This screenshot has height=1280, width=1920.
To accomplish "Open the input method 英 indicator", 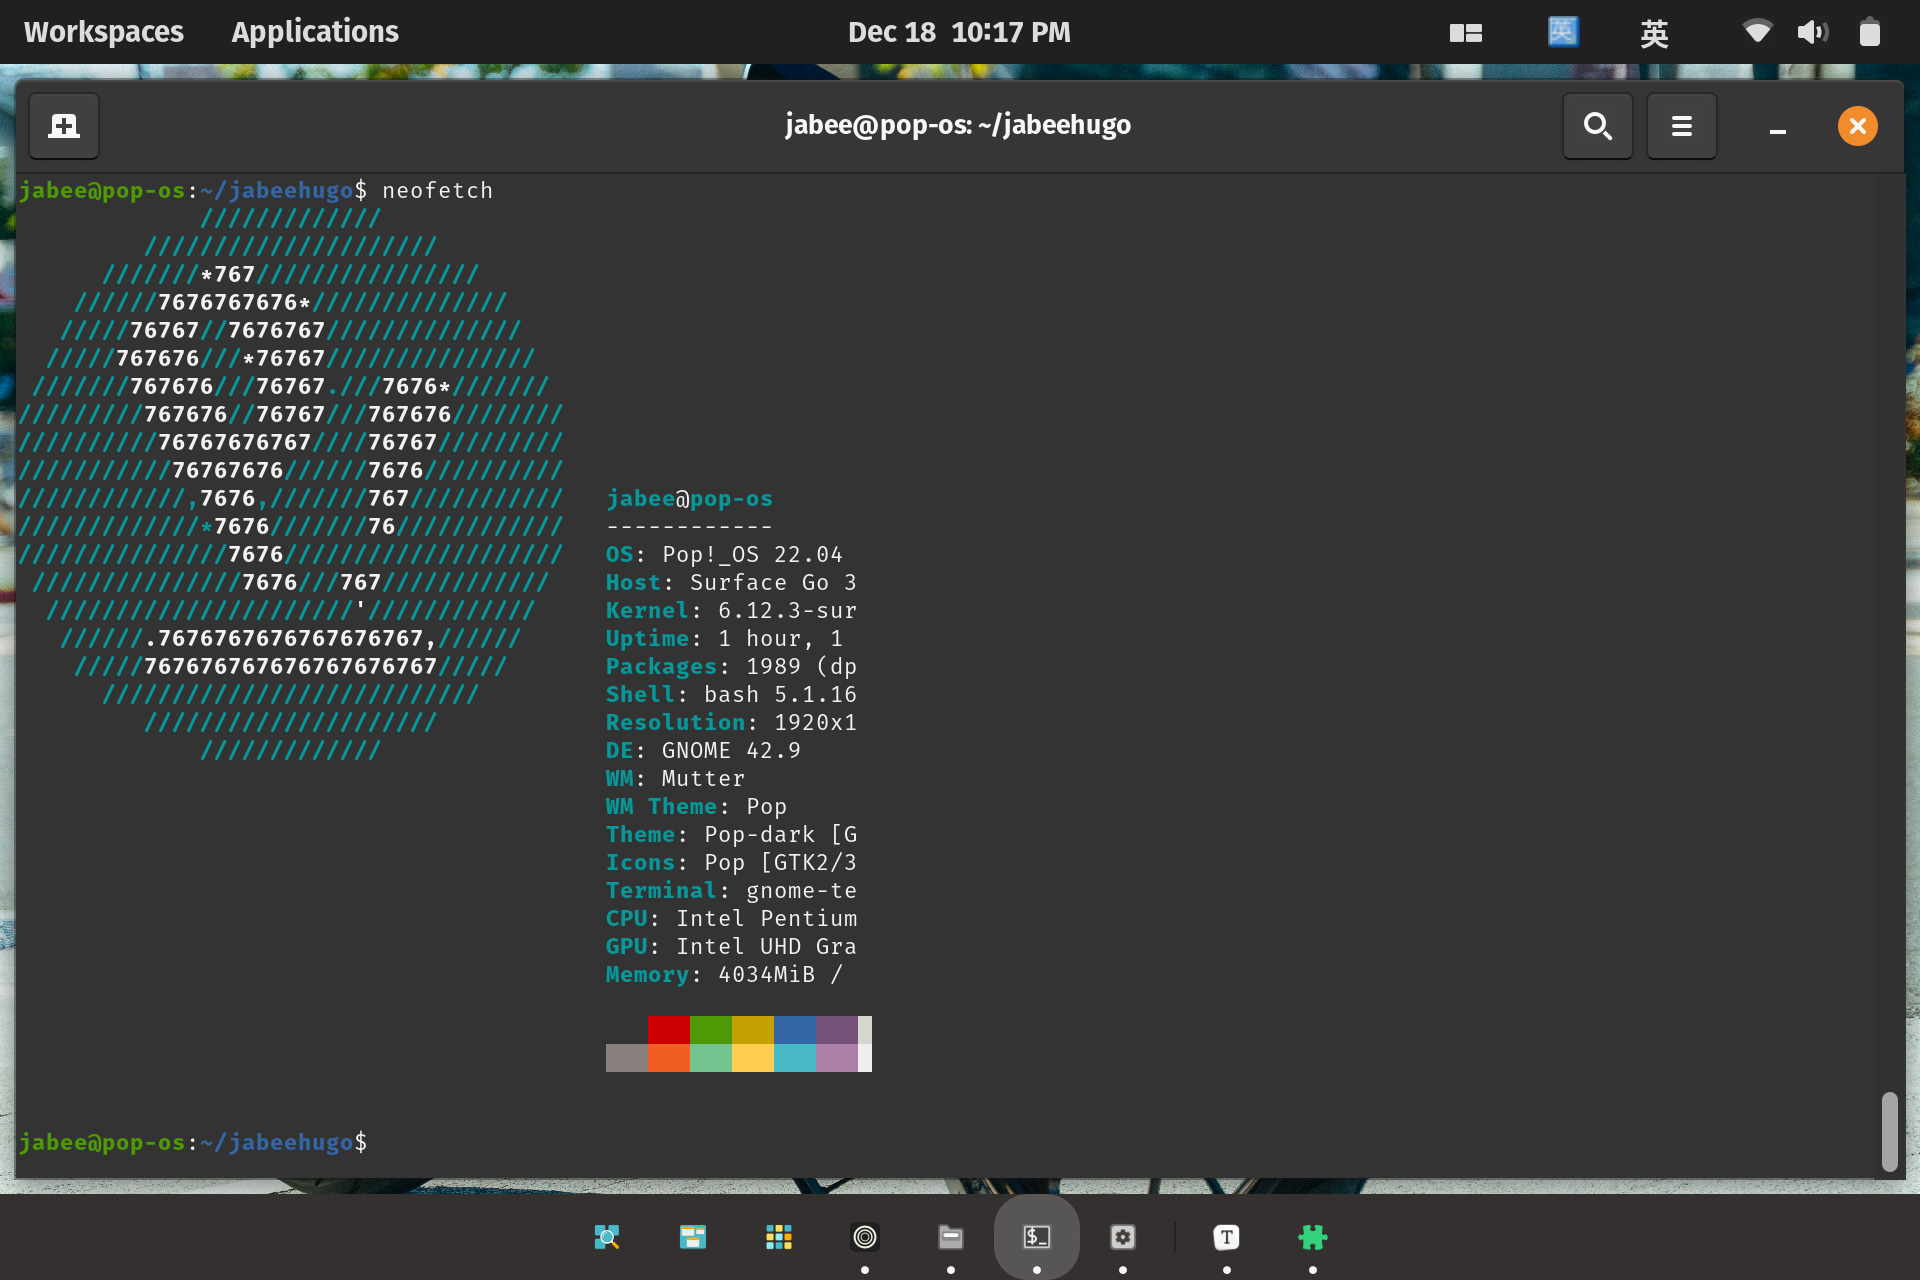I will [1654, 33].
